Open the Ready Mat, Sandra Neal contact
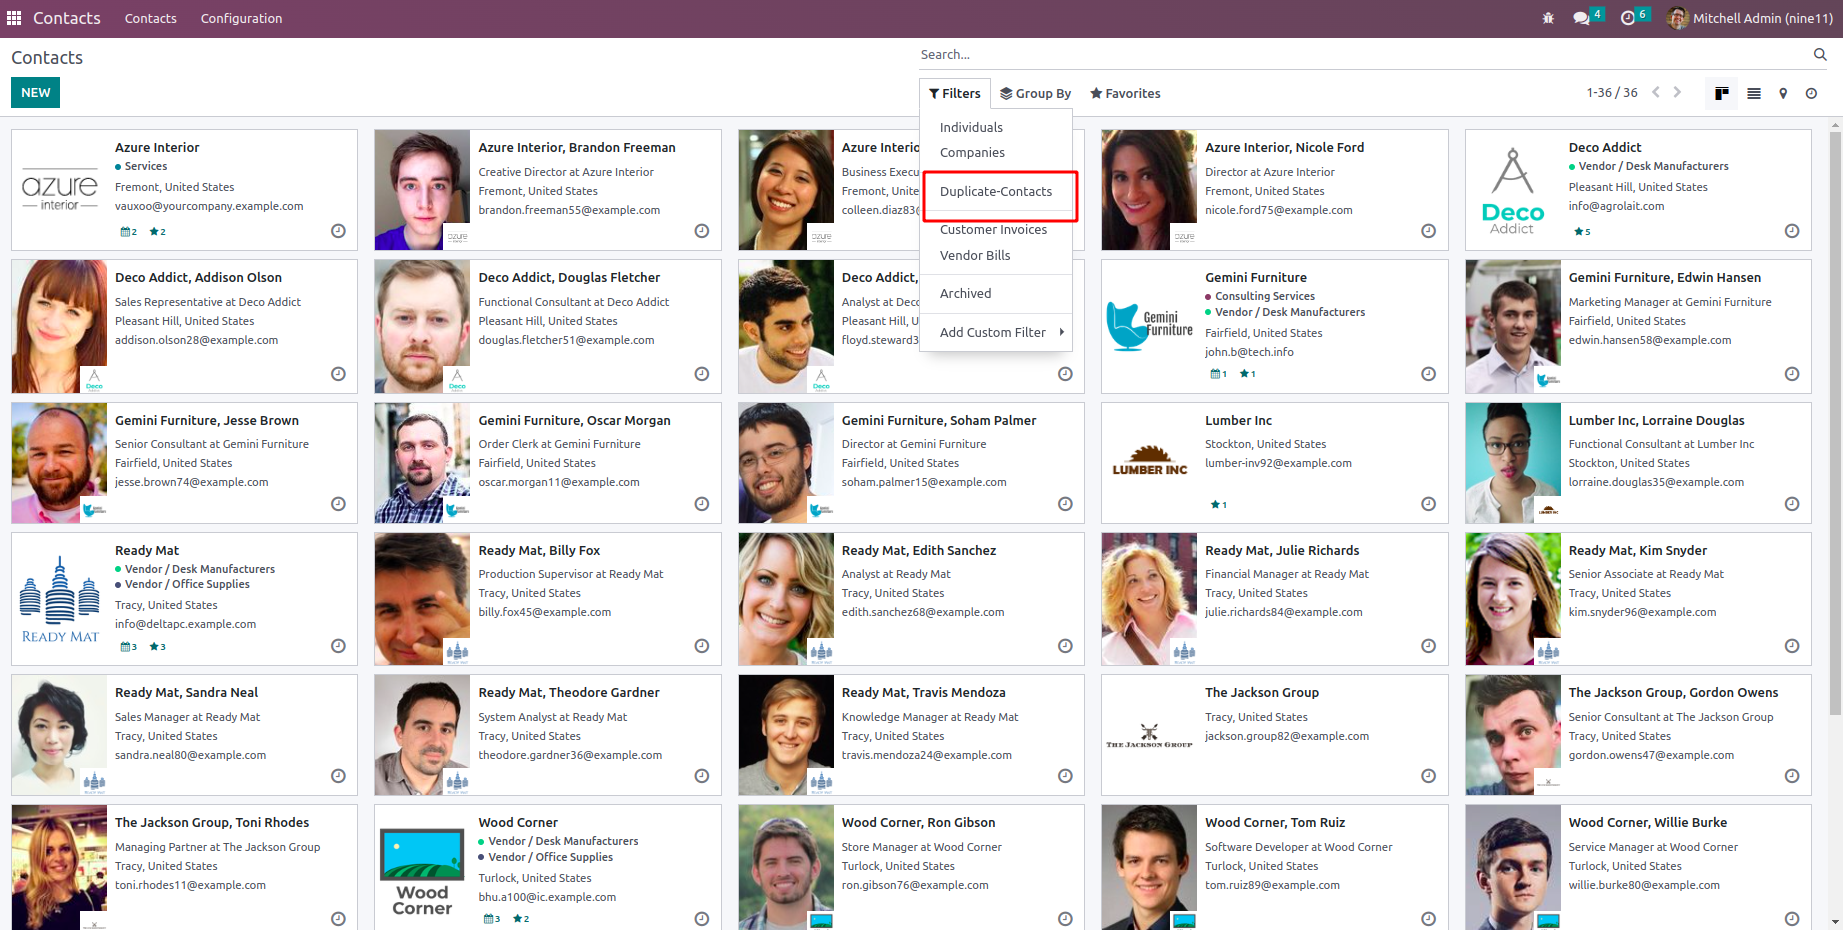This screenshot has height=930, width=1843. (184, 735)
